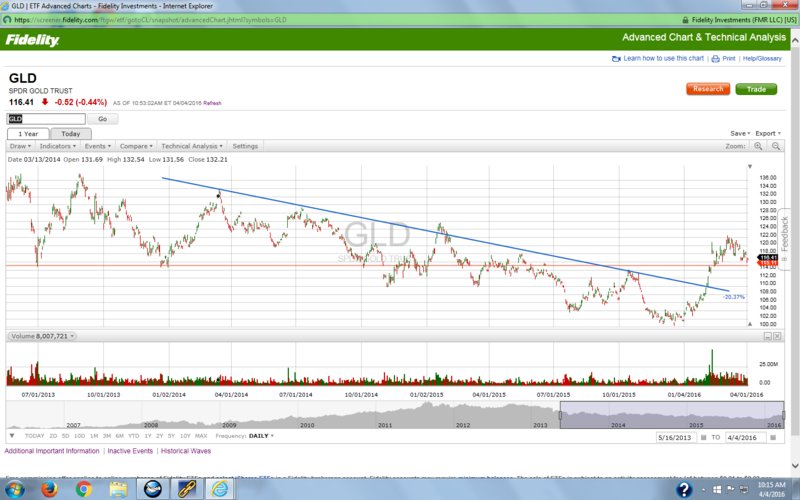Open the Save dropdown
Image resolution: width=800 pixels, height=500 pixels.
(740, 134)
